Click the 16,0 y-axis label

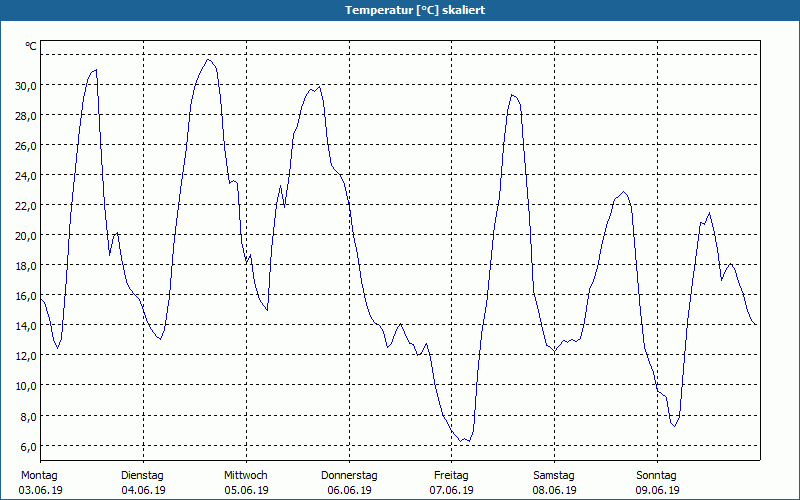[26, 296]
